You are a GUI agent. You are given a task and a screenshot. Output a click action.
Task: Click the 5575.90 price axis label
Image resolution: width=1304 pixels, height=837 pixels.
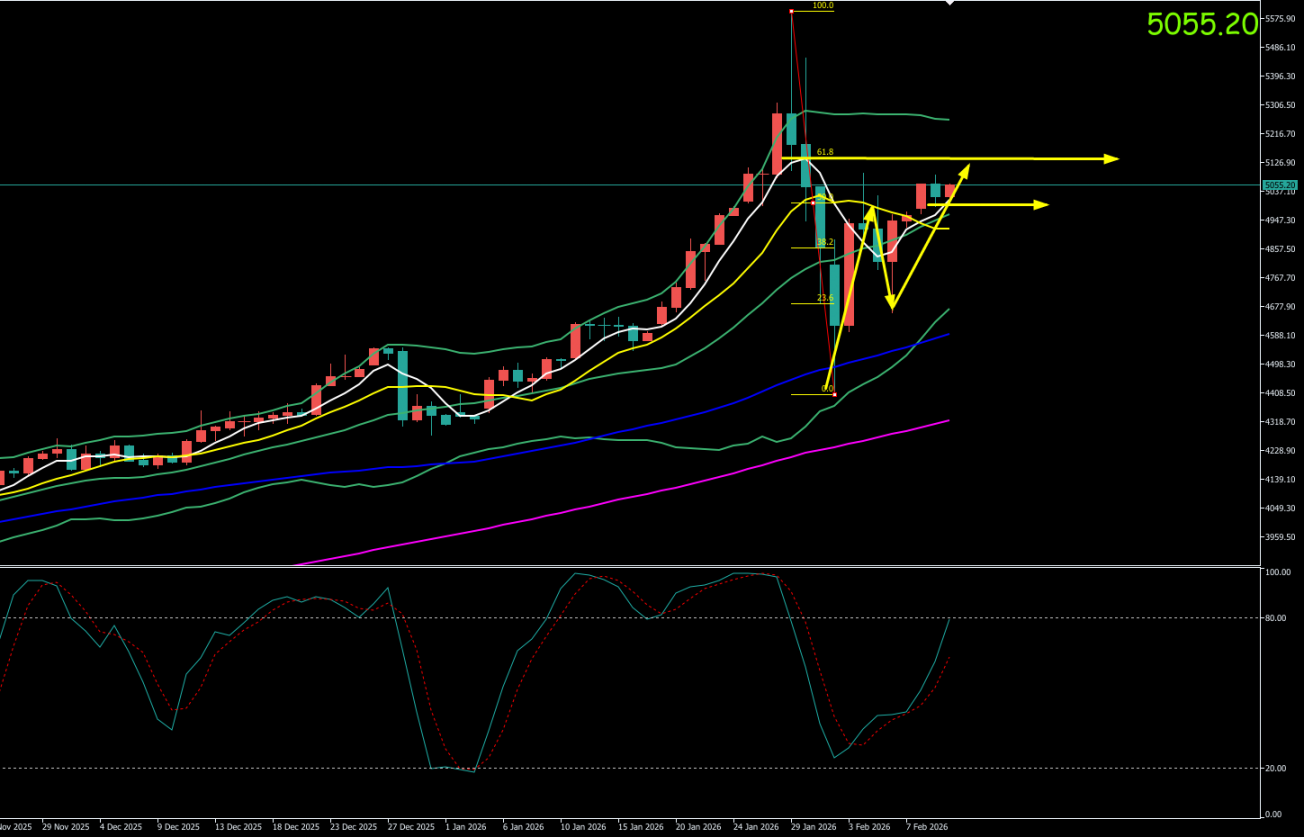point(1281,19)
